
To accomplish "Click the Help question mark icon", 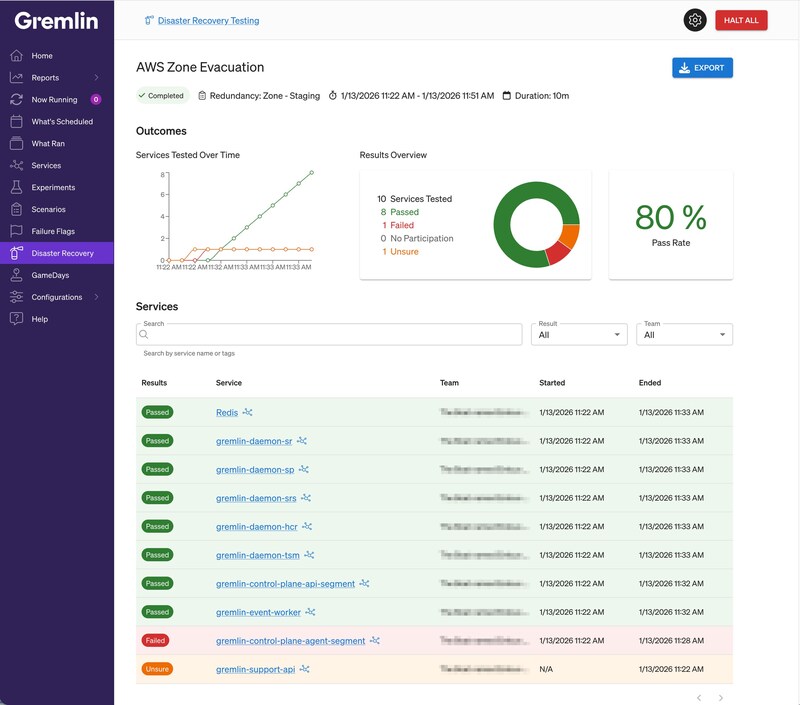I will (16, 319).
